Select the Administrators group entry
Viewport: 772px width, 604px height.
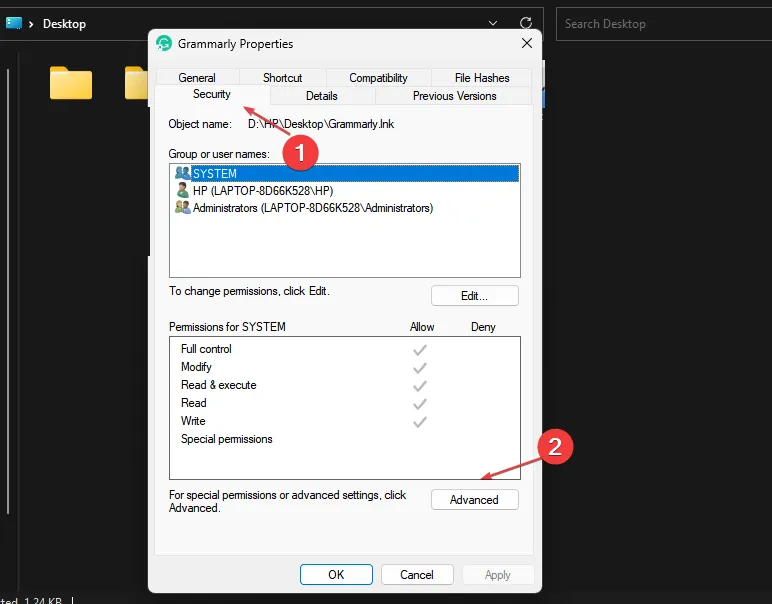click(345, 208)
